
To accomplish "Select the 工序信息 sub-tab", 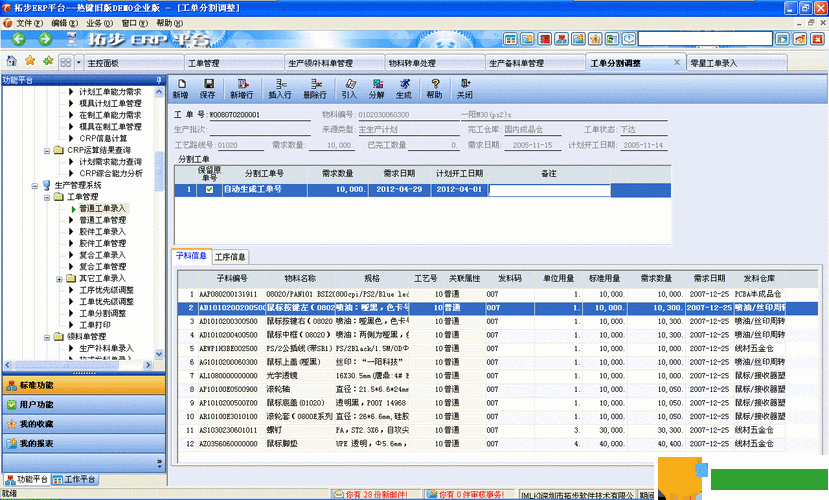I will click(230, 257).
